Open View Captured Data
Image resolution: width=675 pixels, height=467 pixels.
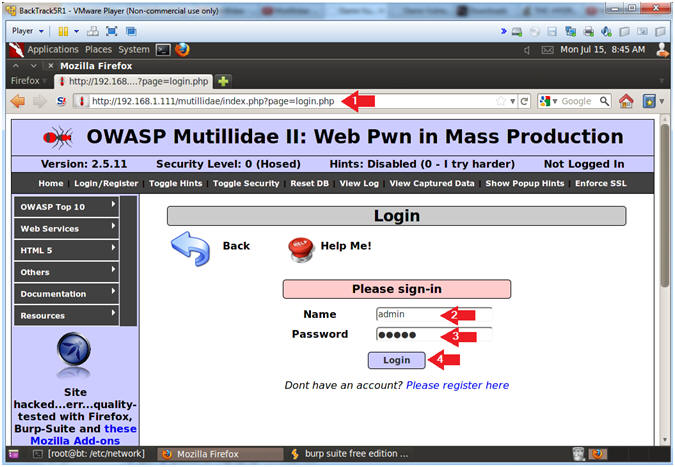tap(432, 183)
